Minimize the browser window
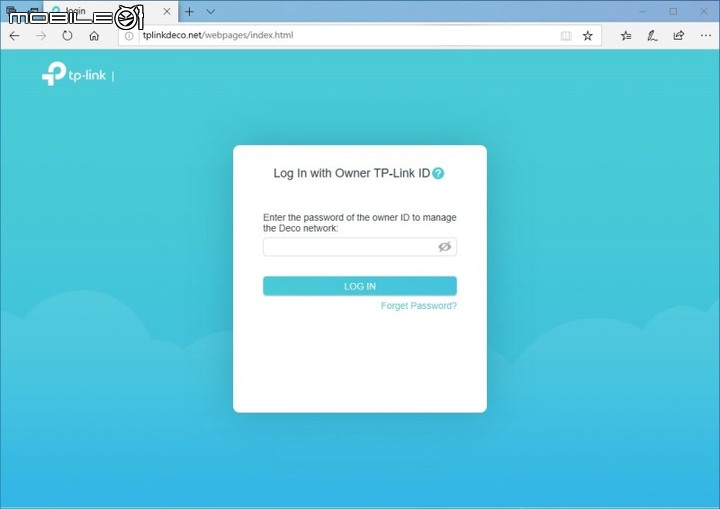Viewport: 720px width, 509px height. pyautogui.click(x=642, y=11)
